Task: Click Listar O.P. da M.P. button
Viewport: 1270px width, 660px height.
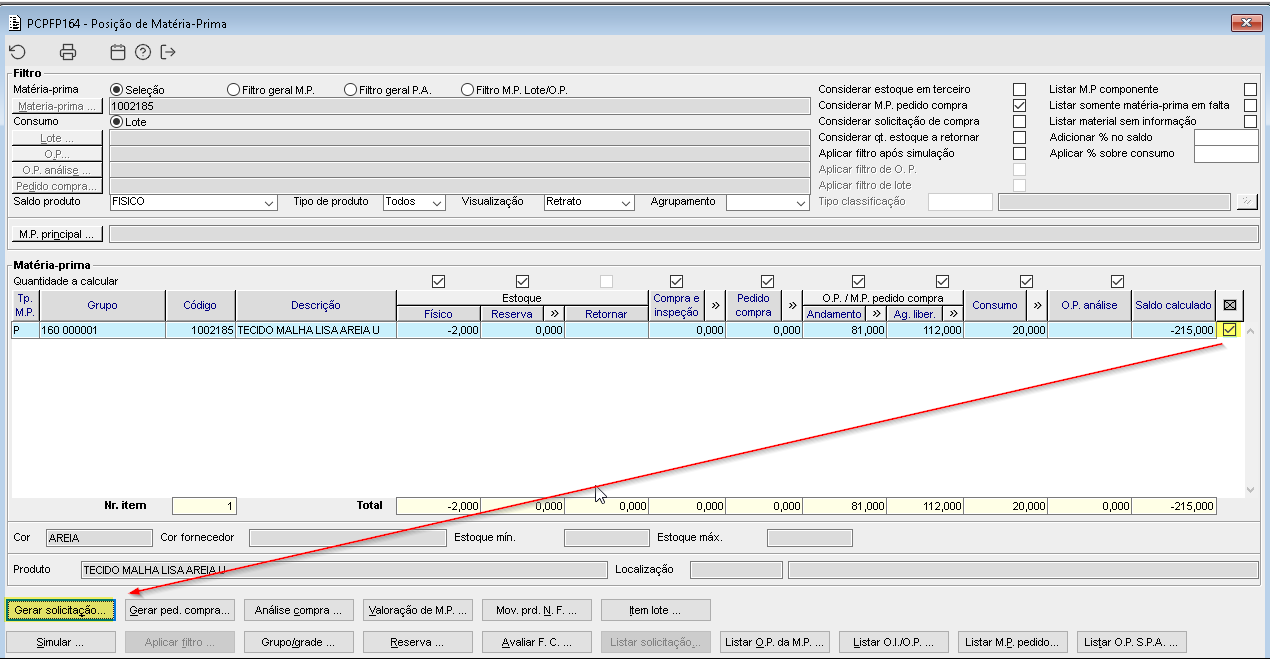Action: [775, 642]
